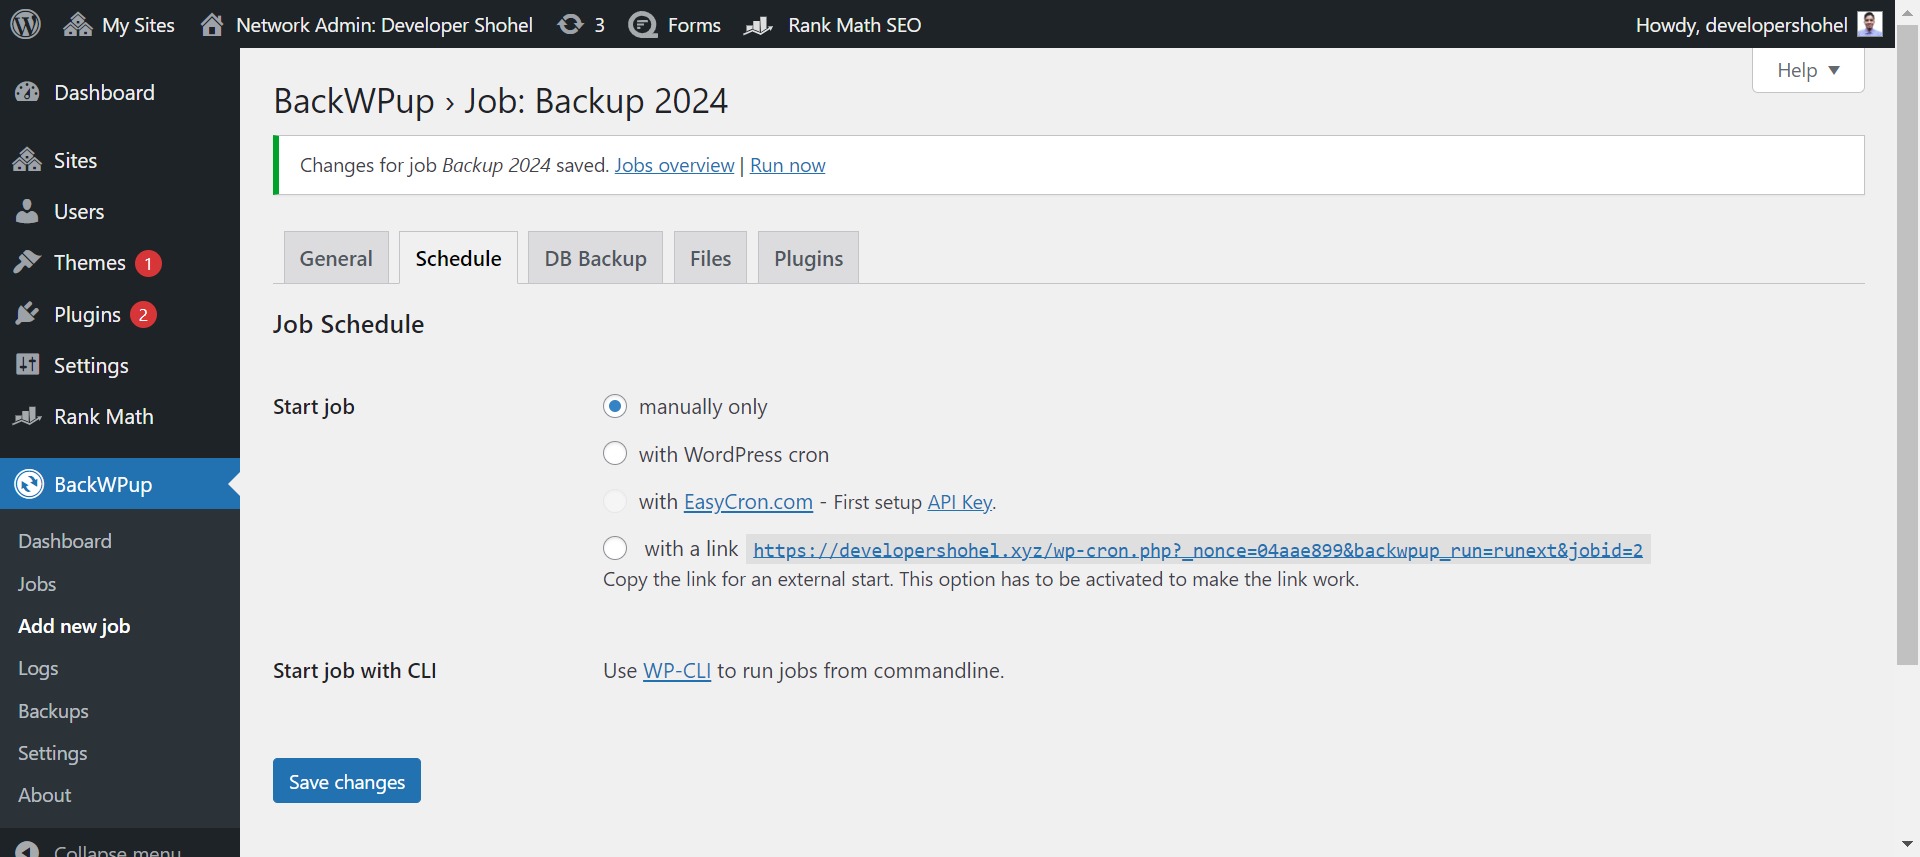Click the Plugins plug icon in sidebar
Image resolution: width=1920 pixels, height=857 pixels.
(27, 314)
